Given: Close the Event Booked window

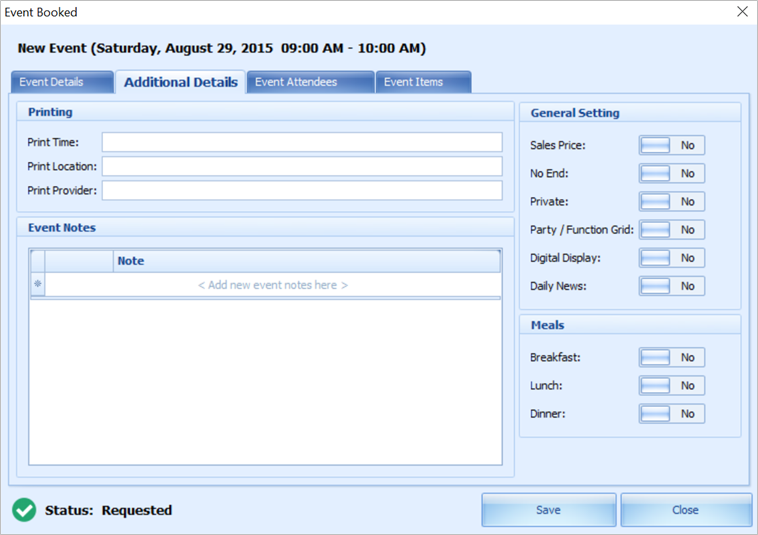Looking at the screenshot, I should point(743,12).
